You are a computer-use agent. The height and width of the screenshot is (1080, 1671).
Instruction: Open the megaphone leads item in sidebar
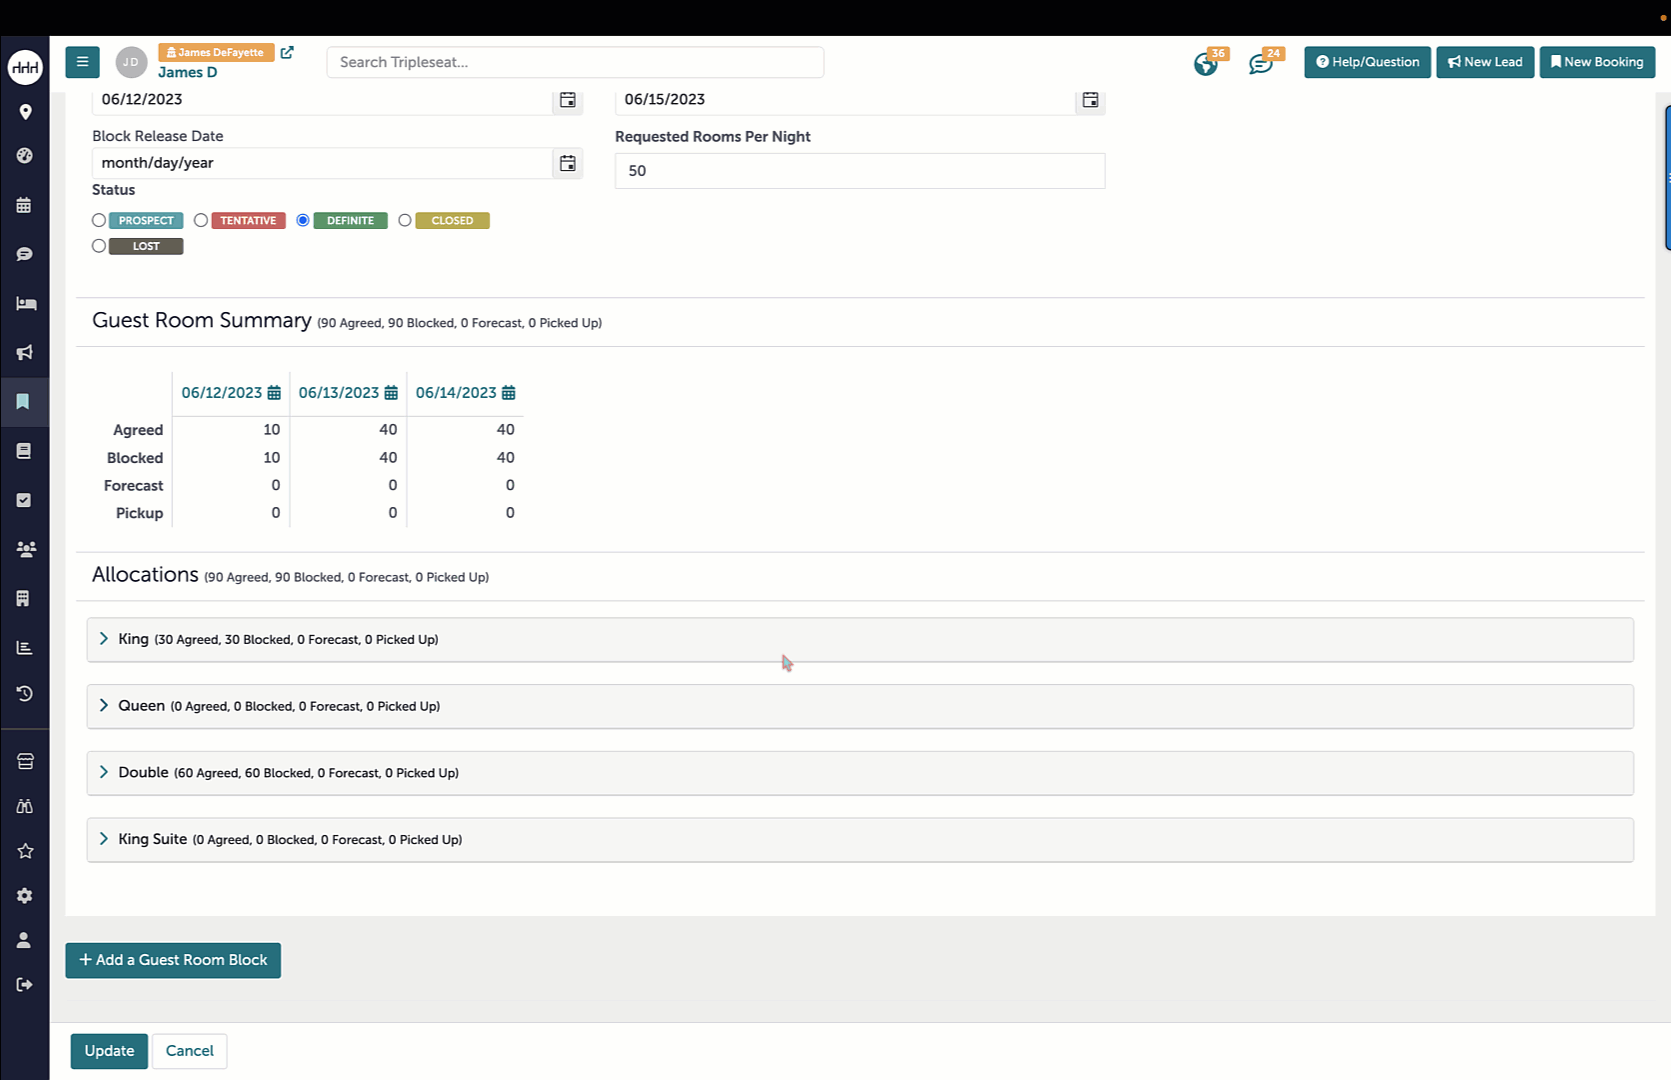tap(25, 352)
